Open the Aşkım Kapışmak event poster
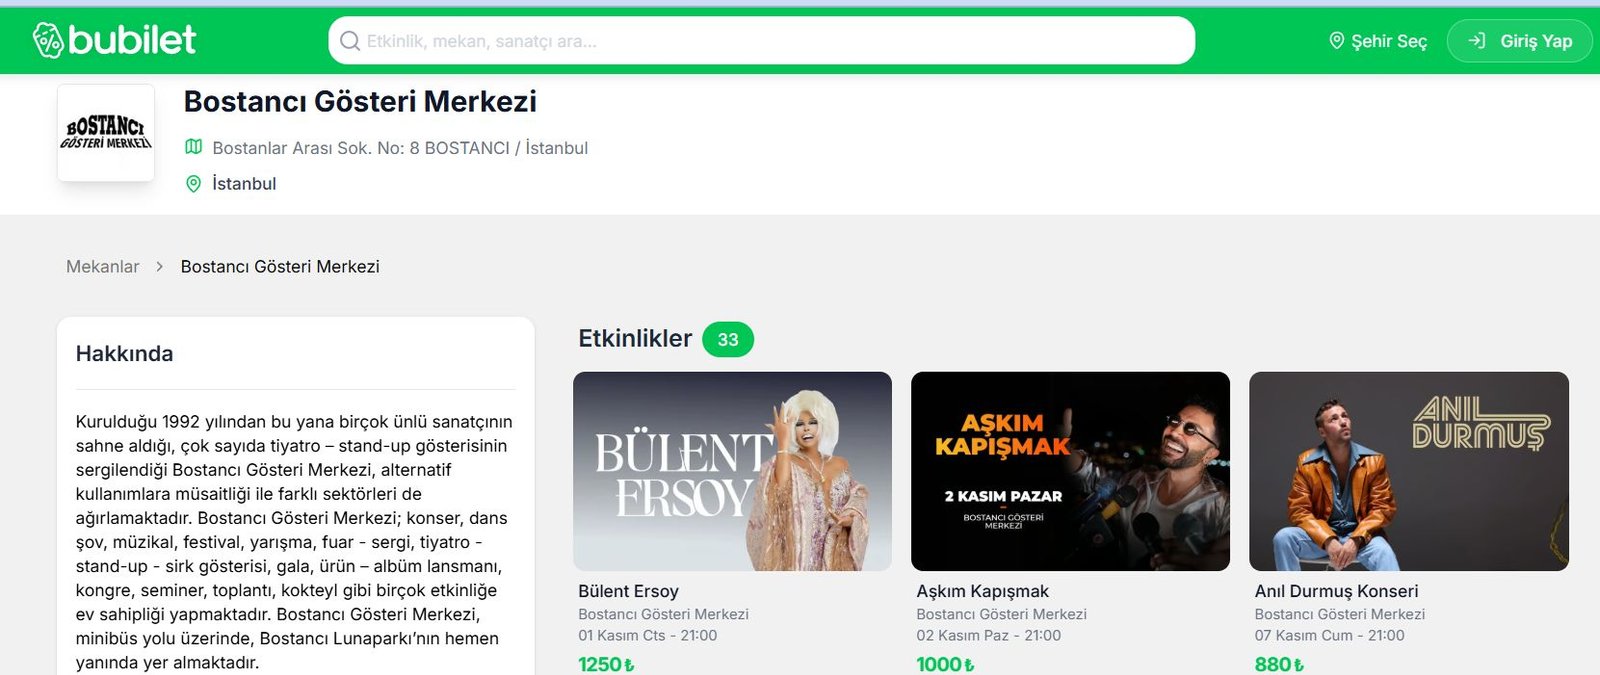The height and width of the screenshot is (675, 1600). (1070, 471)
